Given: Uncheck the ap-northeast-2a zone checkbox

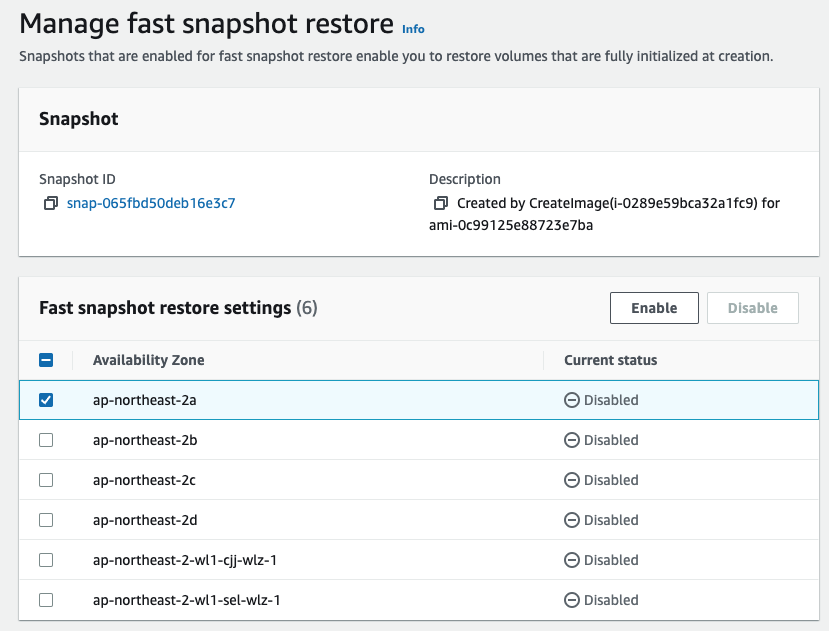Looking at the screenshot, I should (46, 400).
